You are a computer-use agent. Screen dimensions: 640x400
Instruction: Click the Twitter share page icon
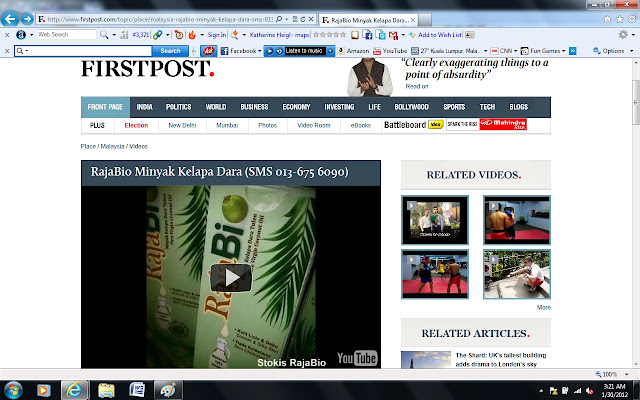click(380, 35)
